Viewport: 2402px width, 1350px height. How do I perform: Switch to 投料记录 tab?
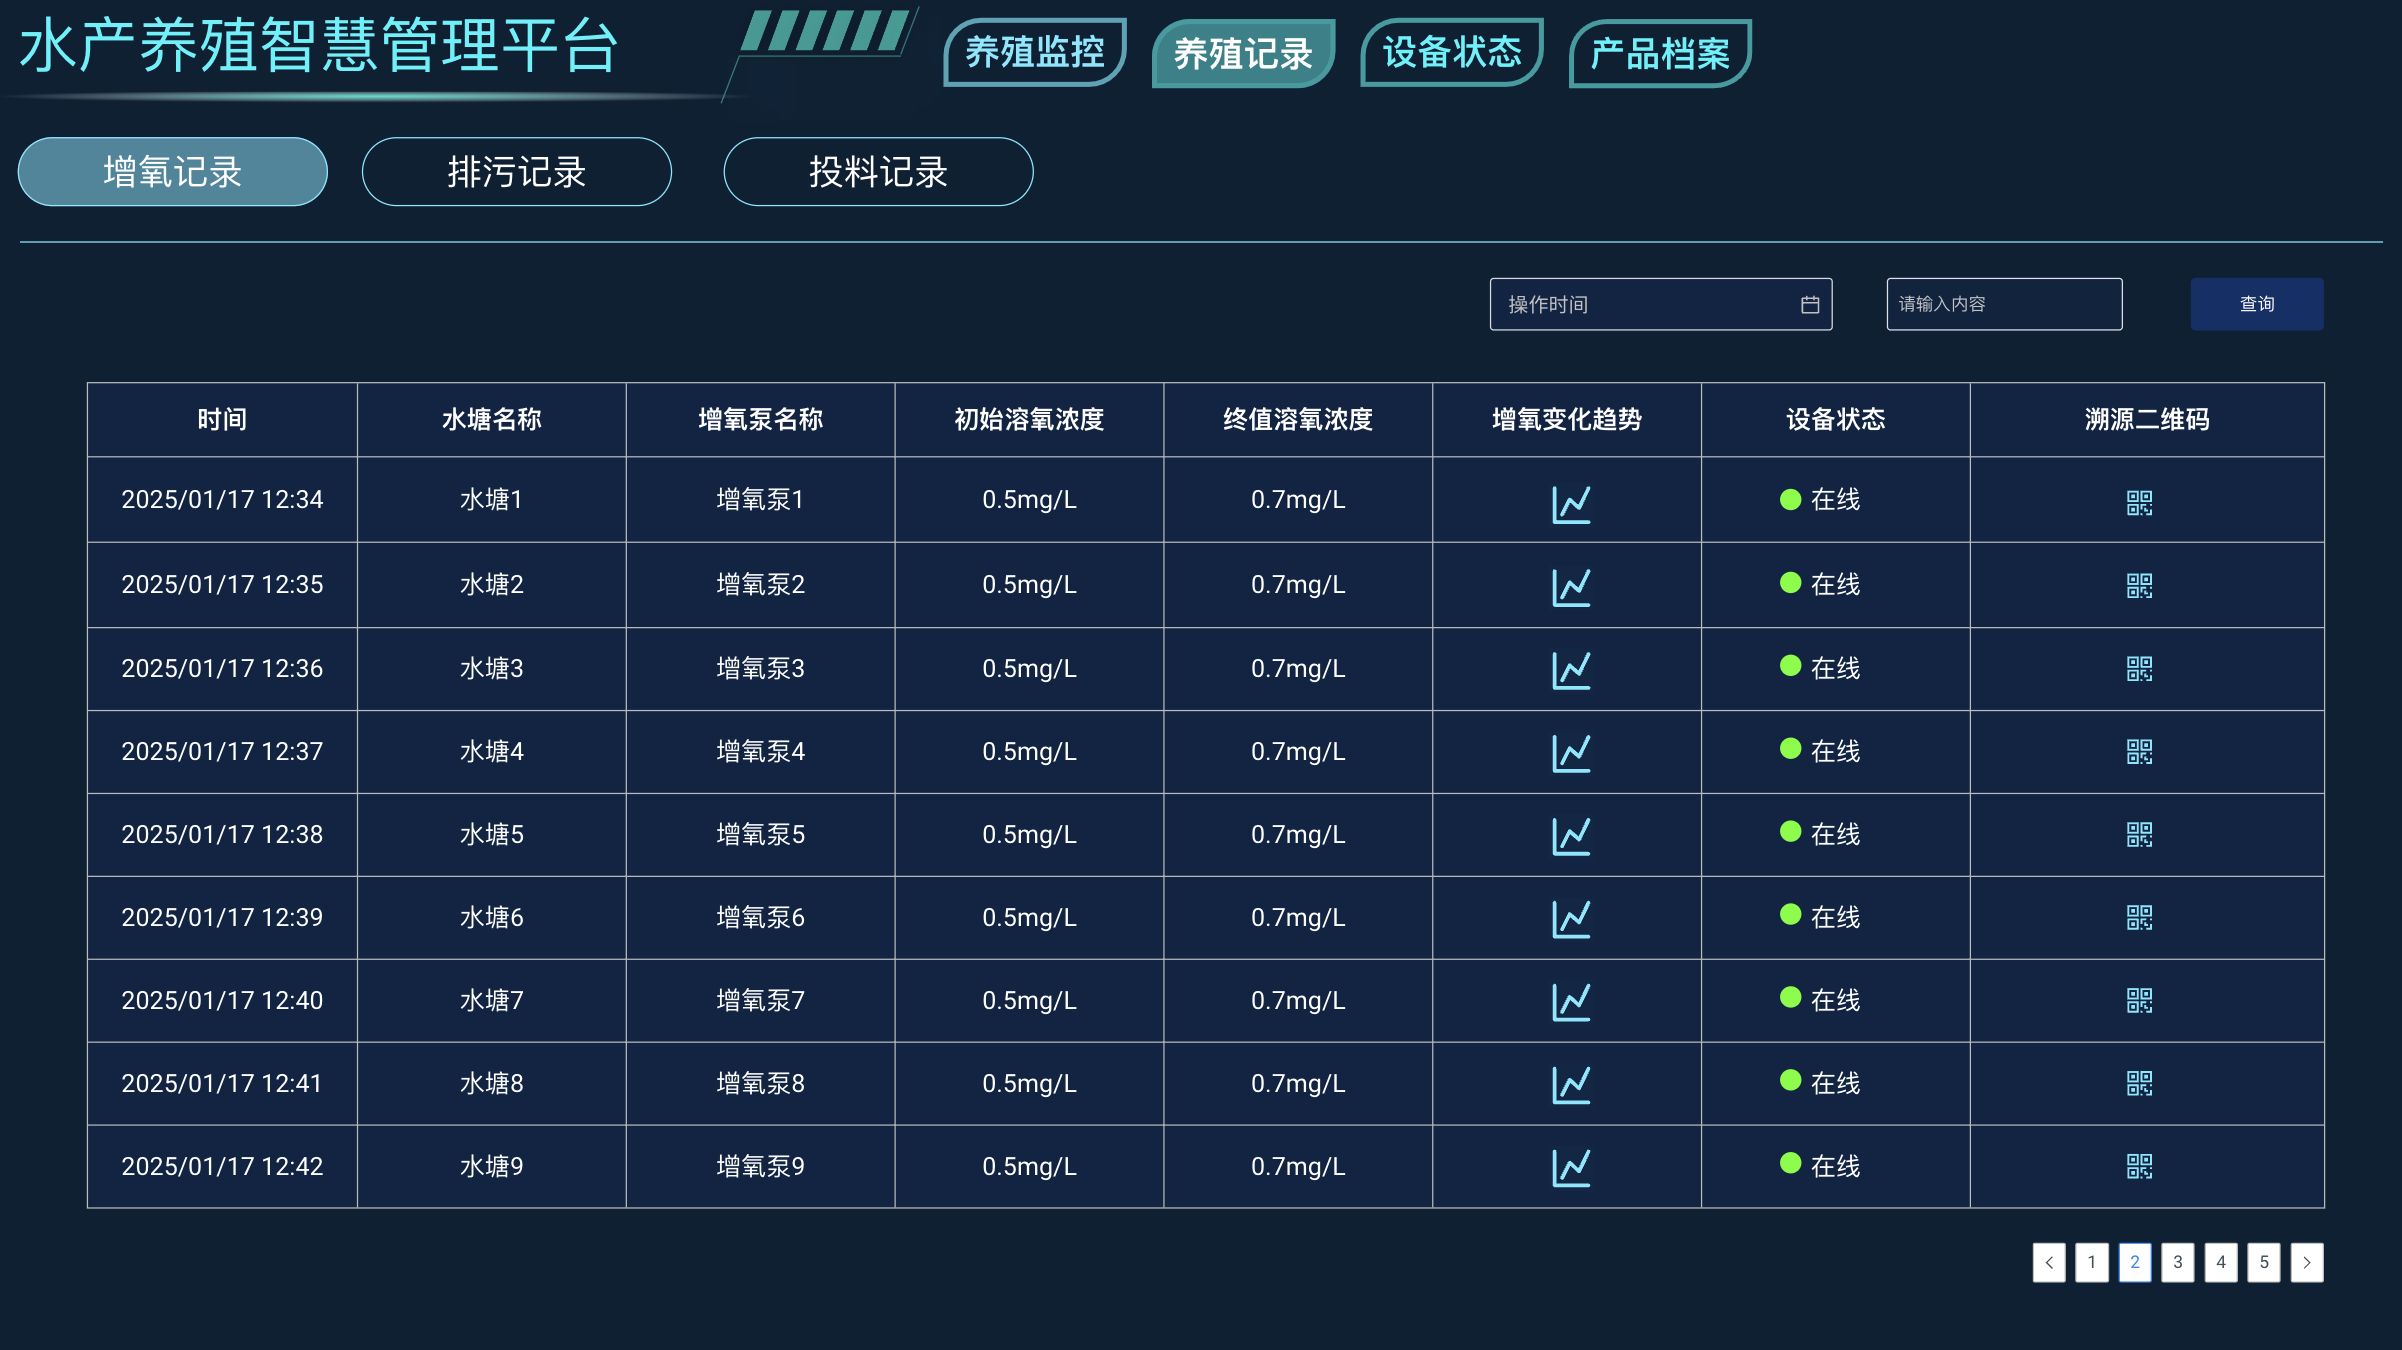(x=878, y=172)
